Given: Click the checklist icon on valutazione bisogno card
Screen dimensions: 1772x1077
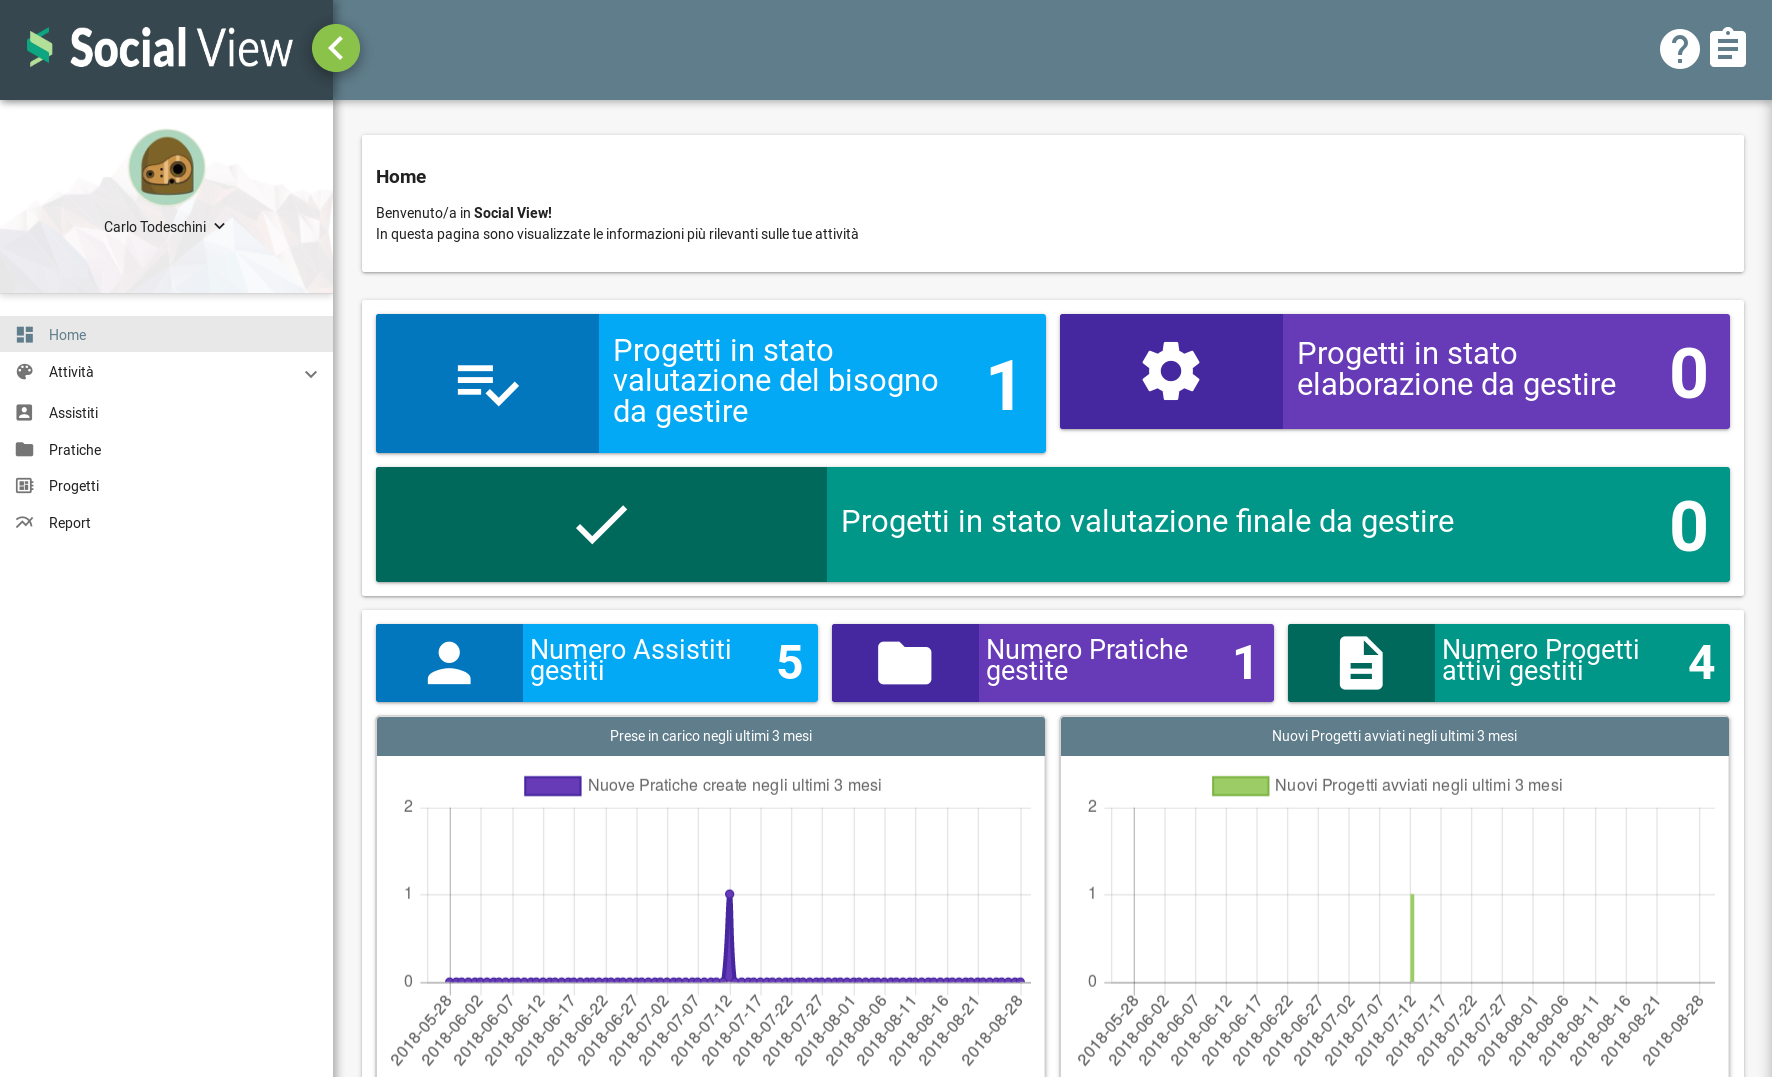Looking at the screenshot, I should (487, 384).
